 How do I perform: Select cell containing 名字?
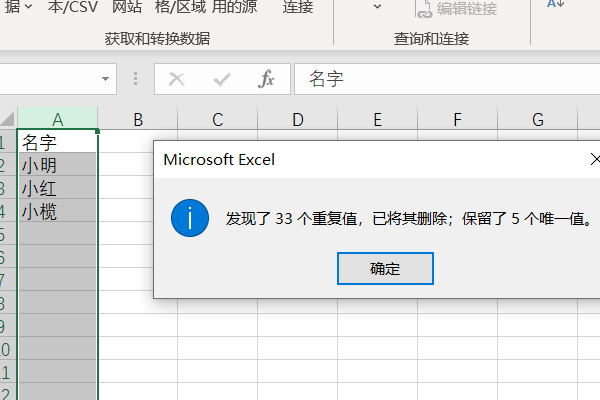click(57, 142)
